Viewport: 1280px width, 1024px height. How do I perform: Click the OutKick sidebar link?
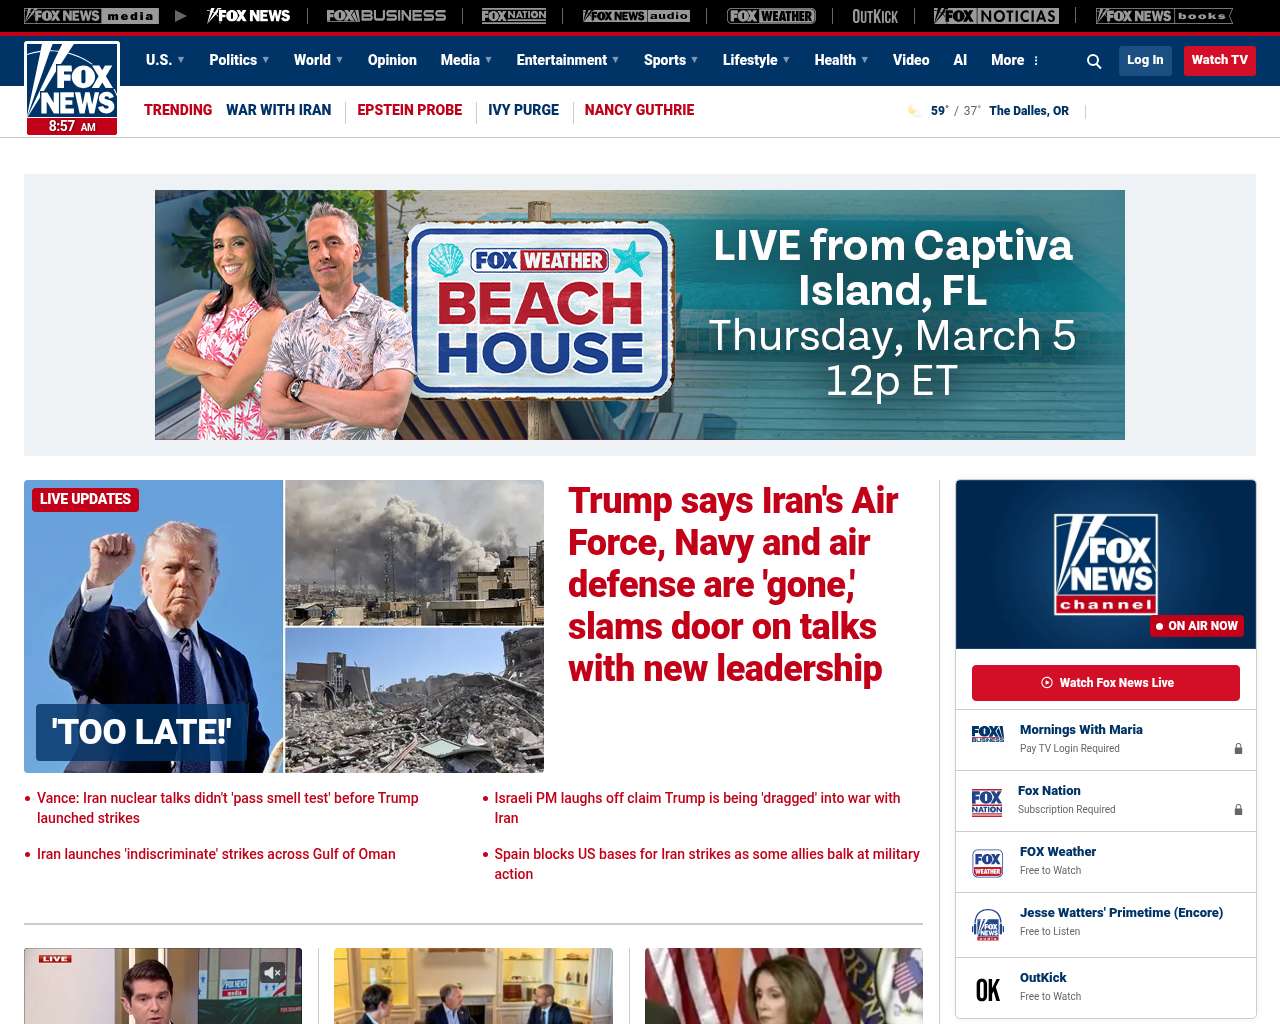1043,978
